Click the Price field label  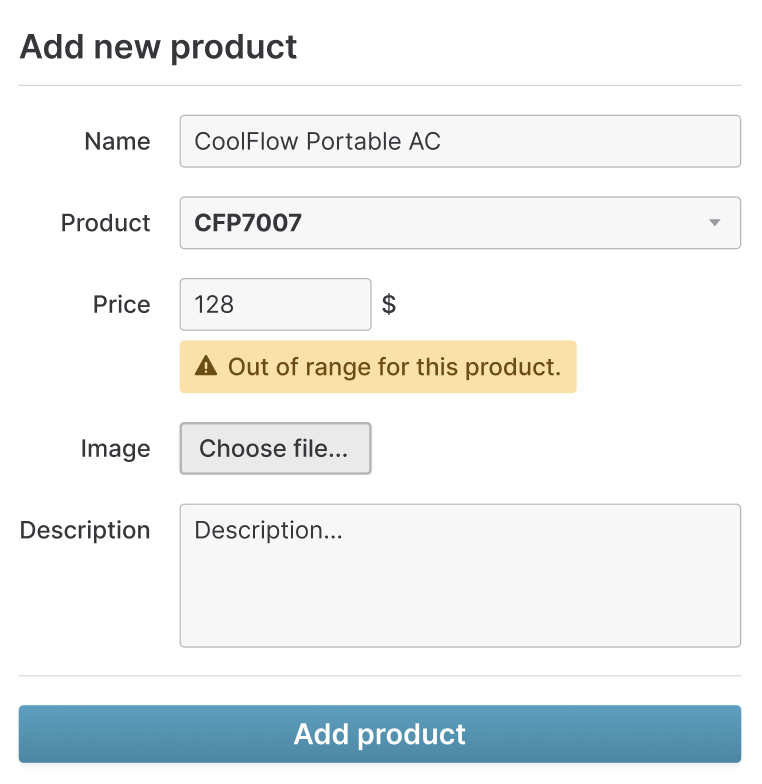(122, 304)
